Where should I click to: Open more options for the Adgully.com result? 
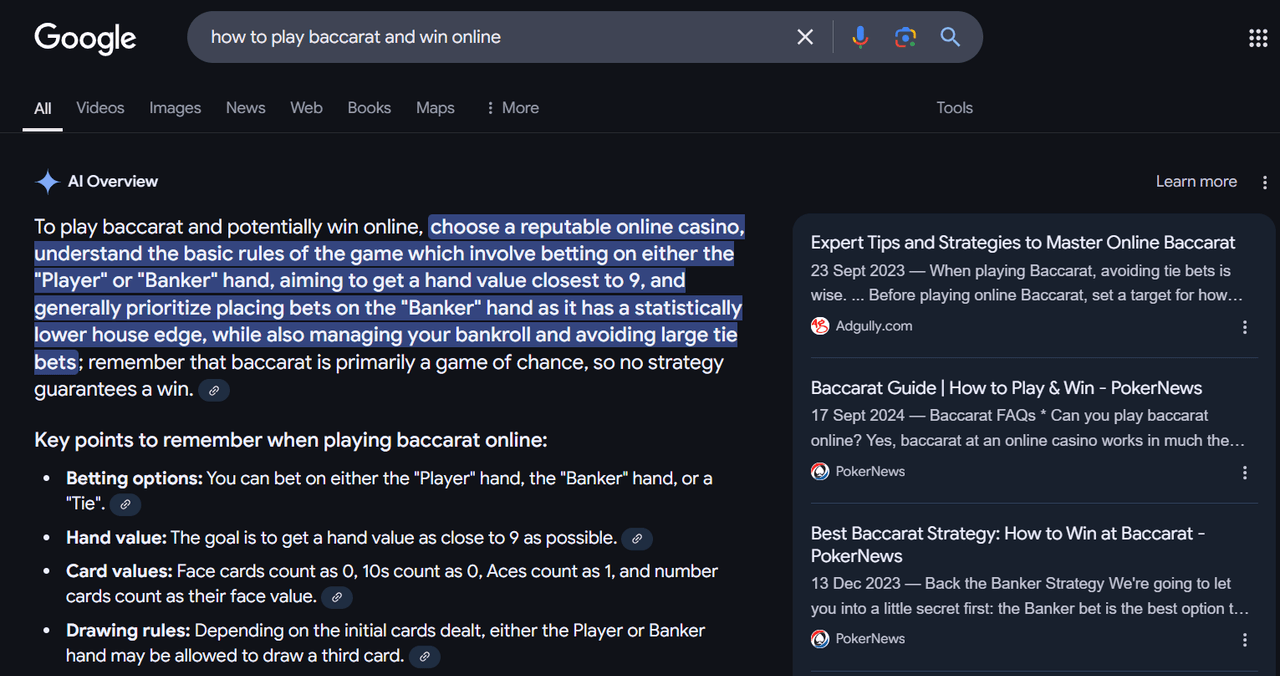click(1245, 327)
